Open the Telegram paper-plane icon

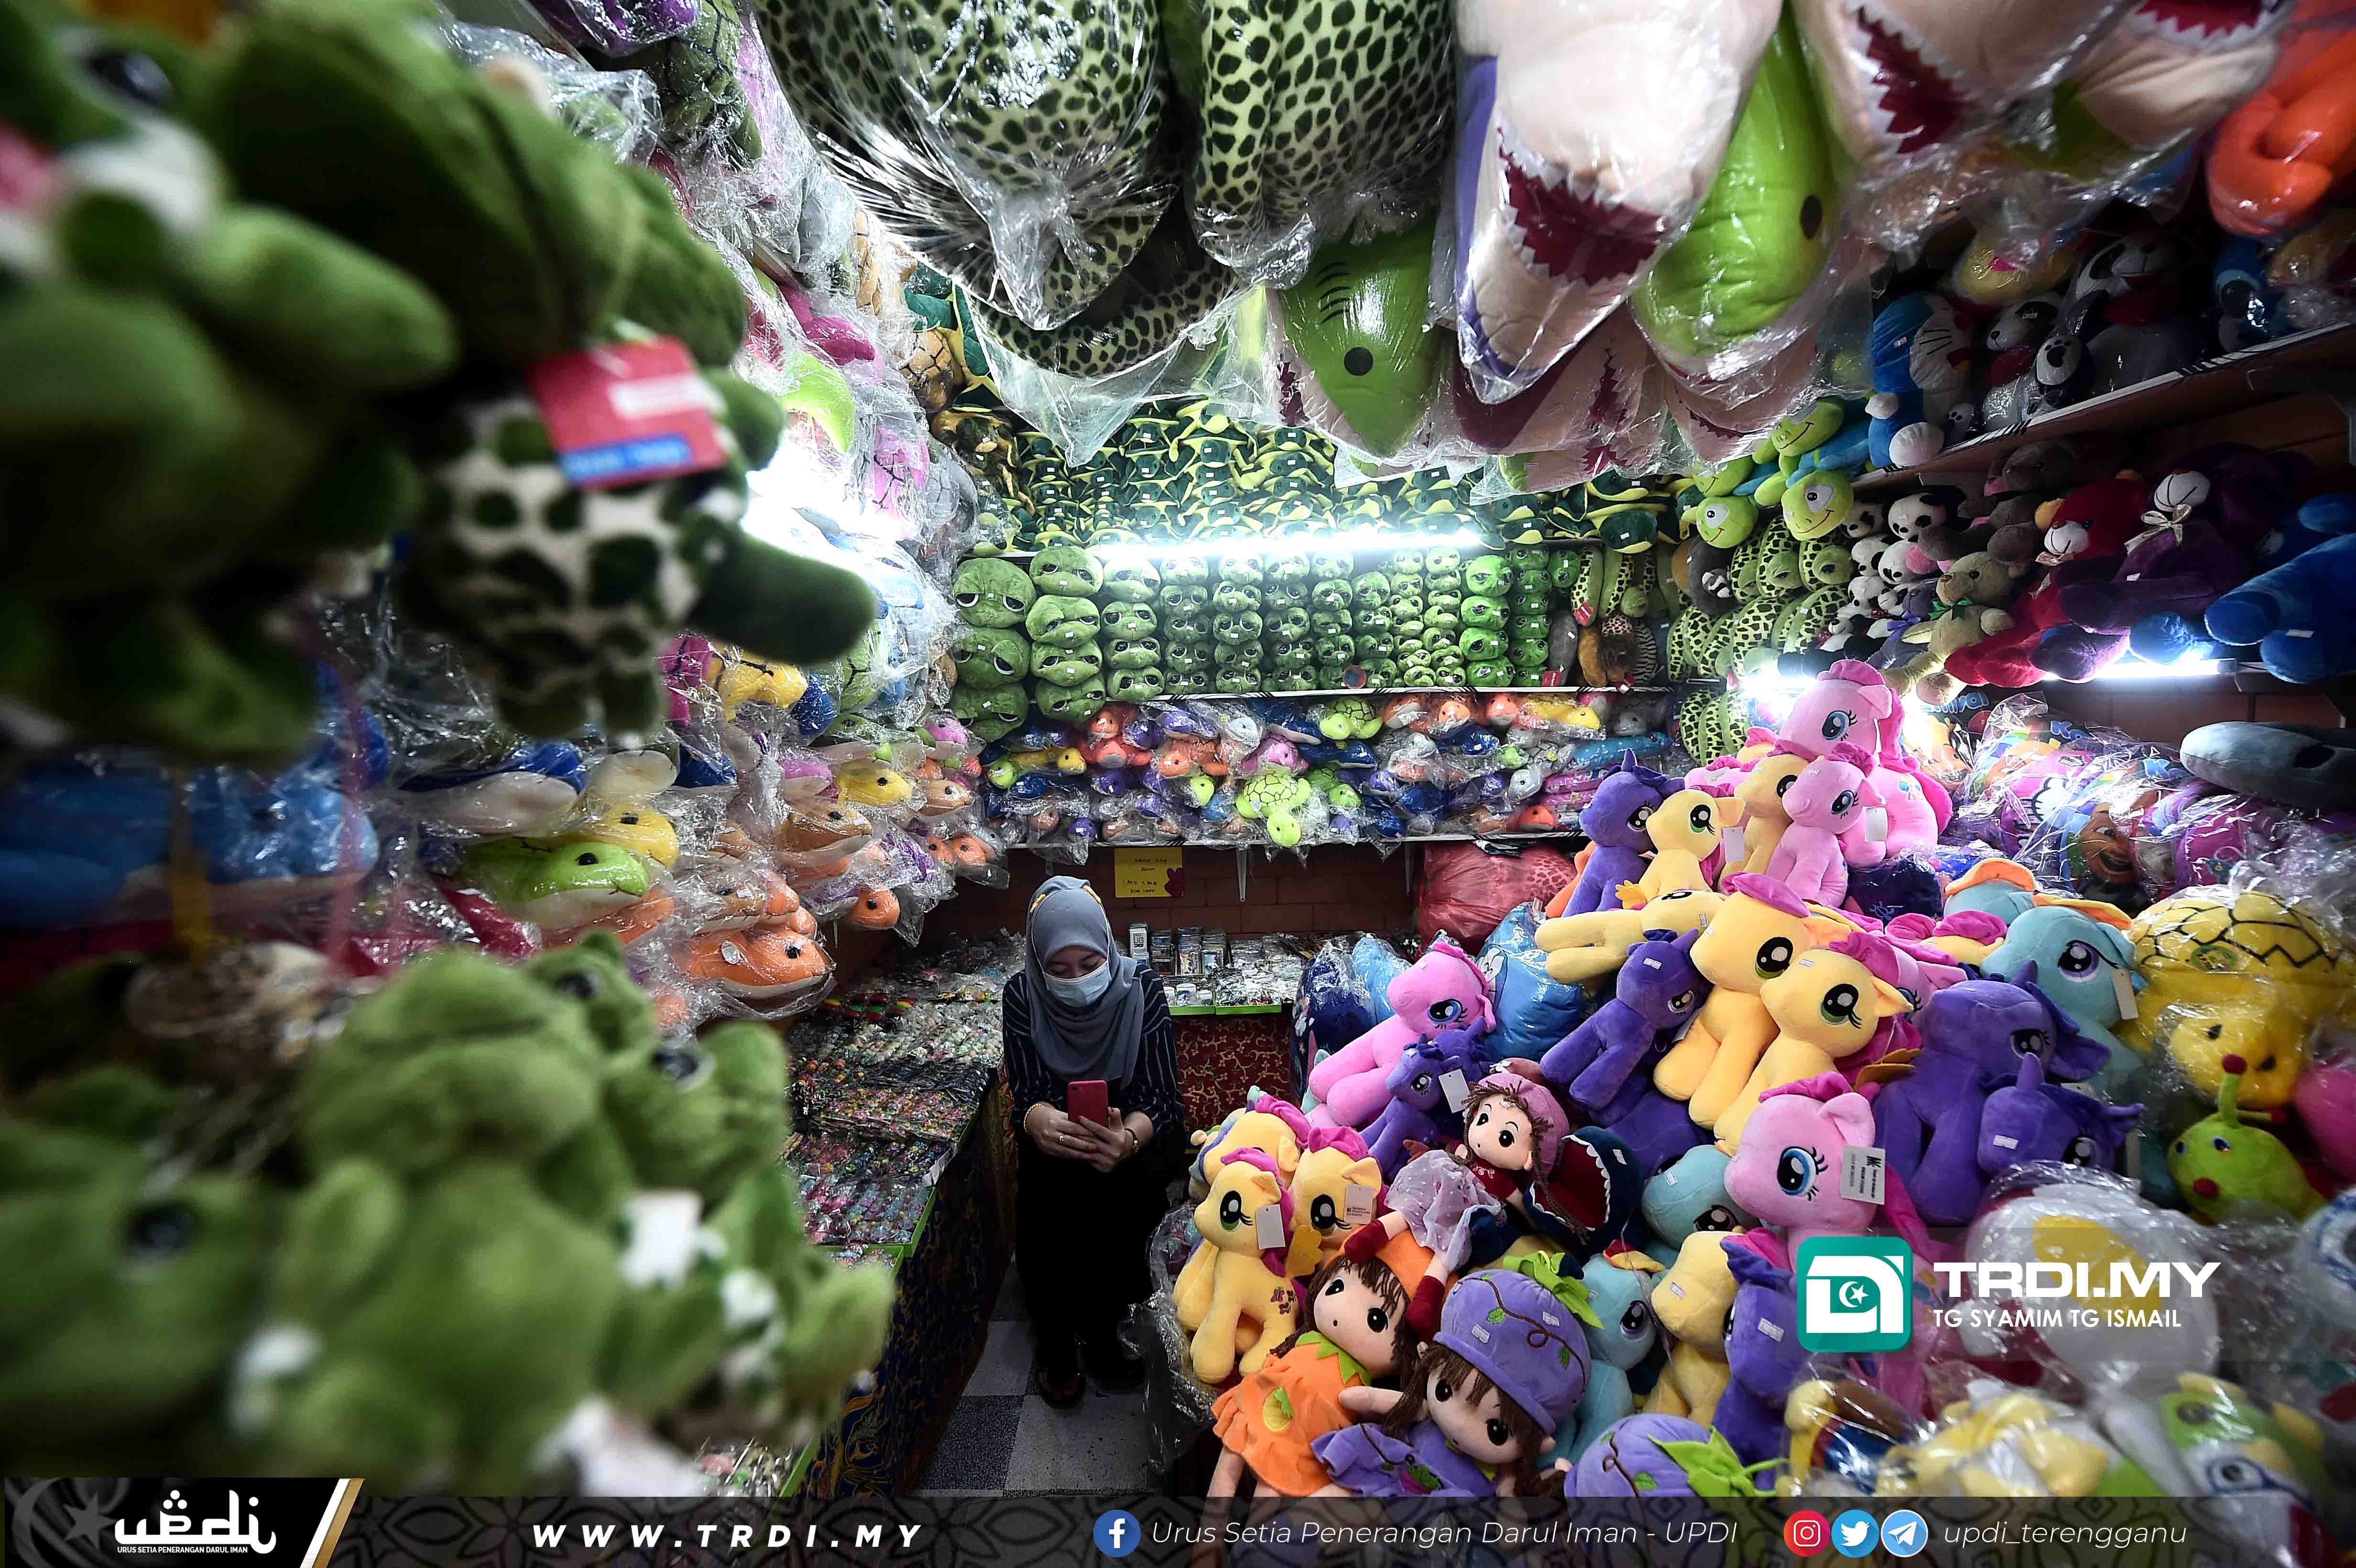click(x=1904, y=1533)
